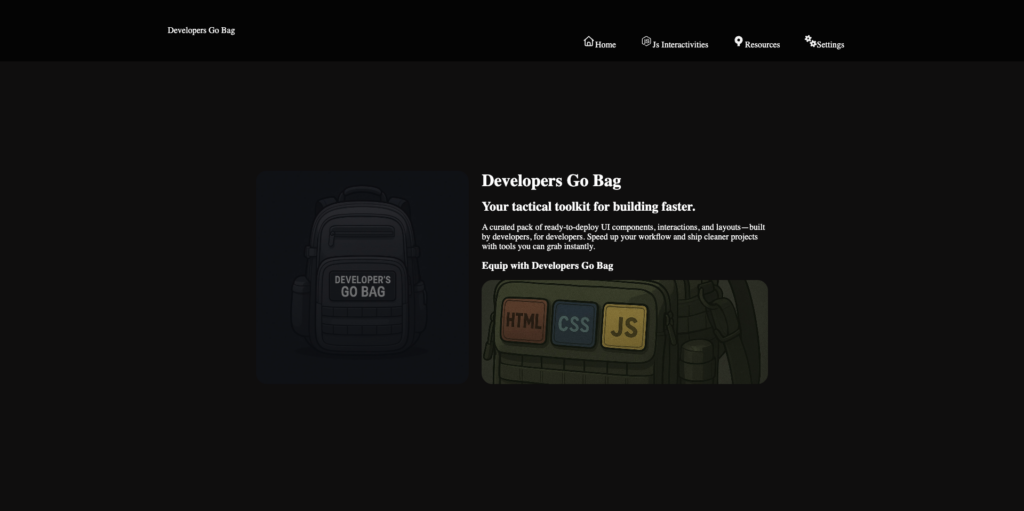The height and width of the screenshot is (511, 1024).
Task: Click the tactical toolkit tagline subheading
Action: pos(588,207)
